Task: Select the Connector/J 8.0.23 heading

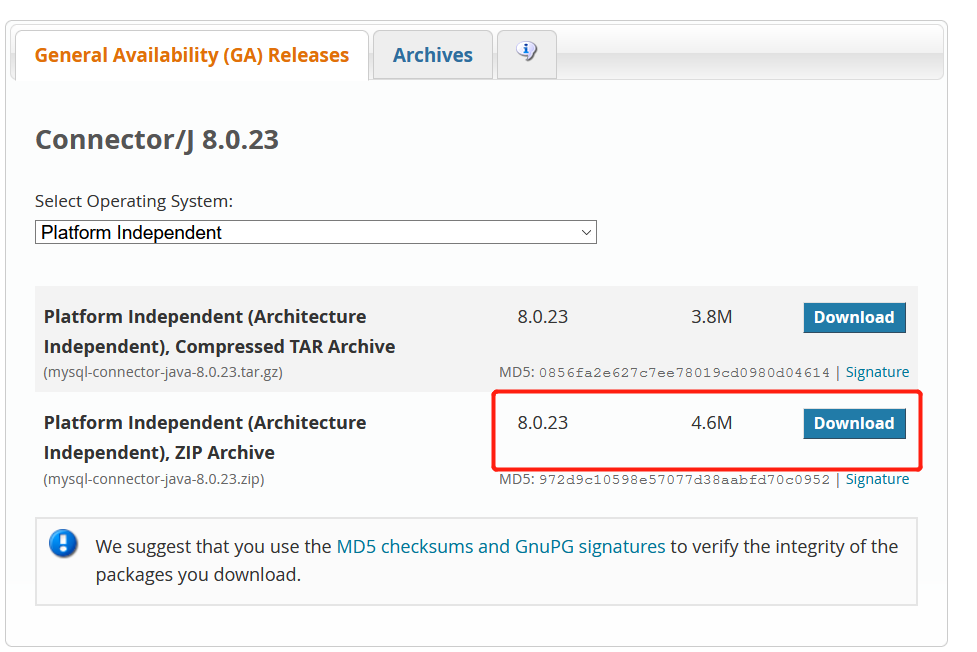Action: (x=157, y=140)
